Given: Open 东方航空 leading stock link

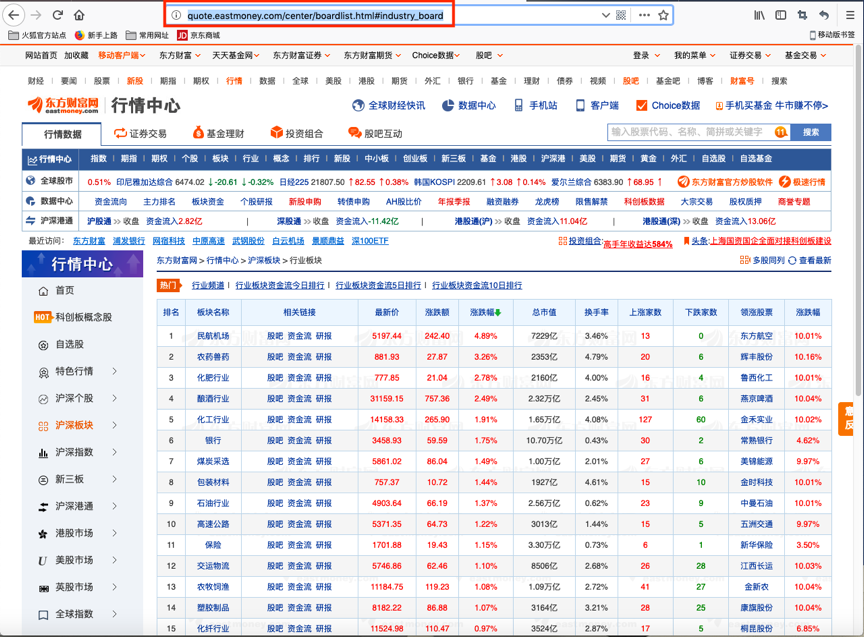Looking at the screenshot, I should [x=756, y=336].
